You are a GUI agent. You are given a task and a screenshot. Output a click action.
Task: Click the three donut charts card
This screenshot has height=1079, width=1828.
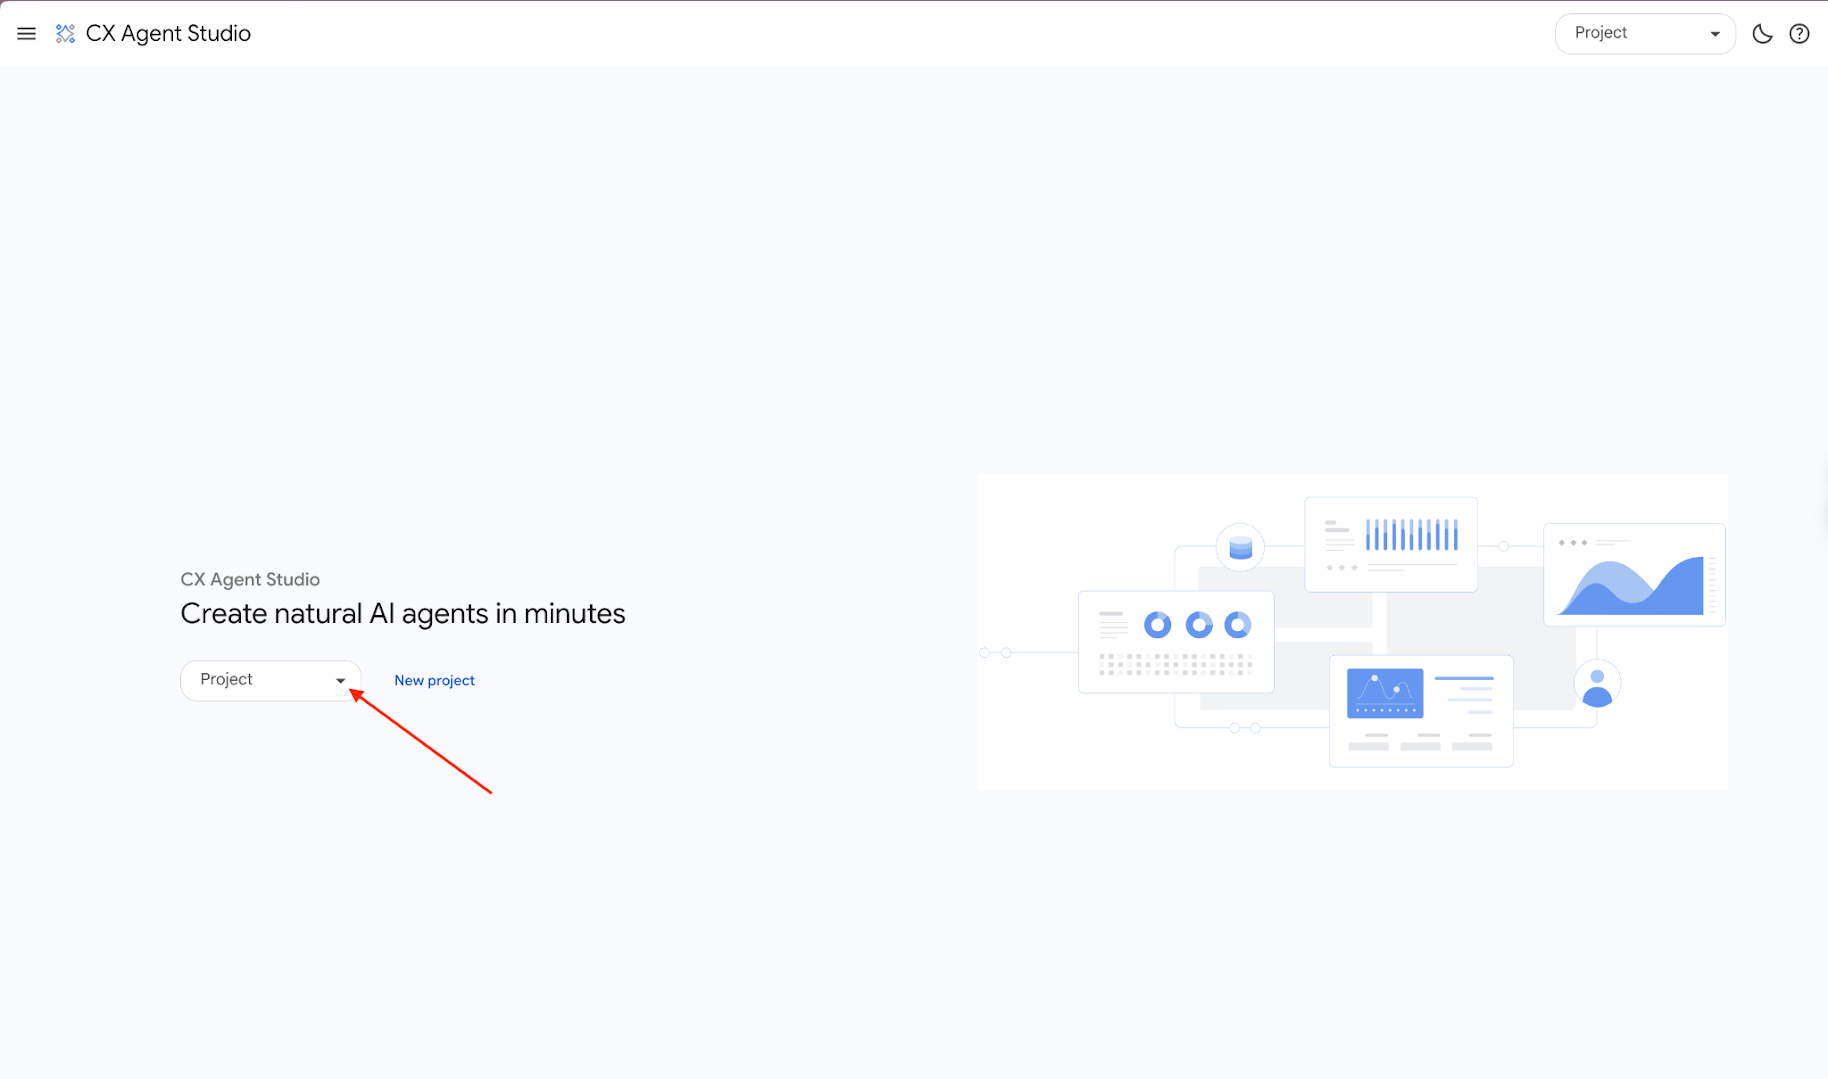click(1176, 642)
